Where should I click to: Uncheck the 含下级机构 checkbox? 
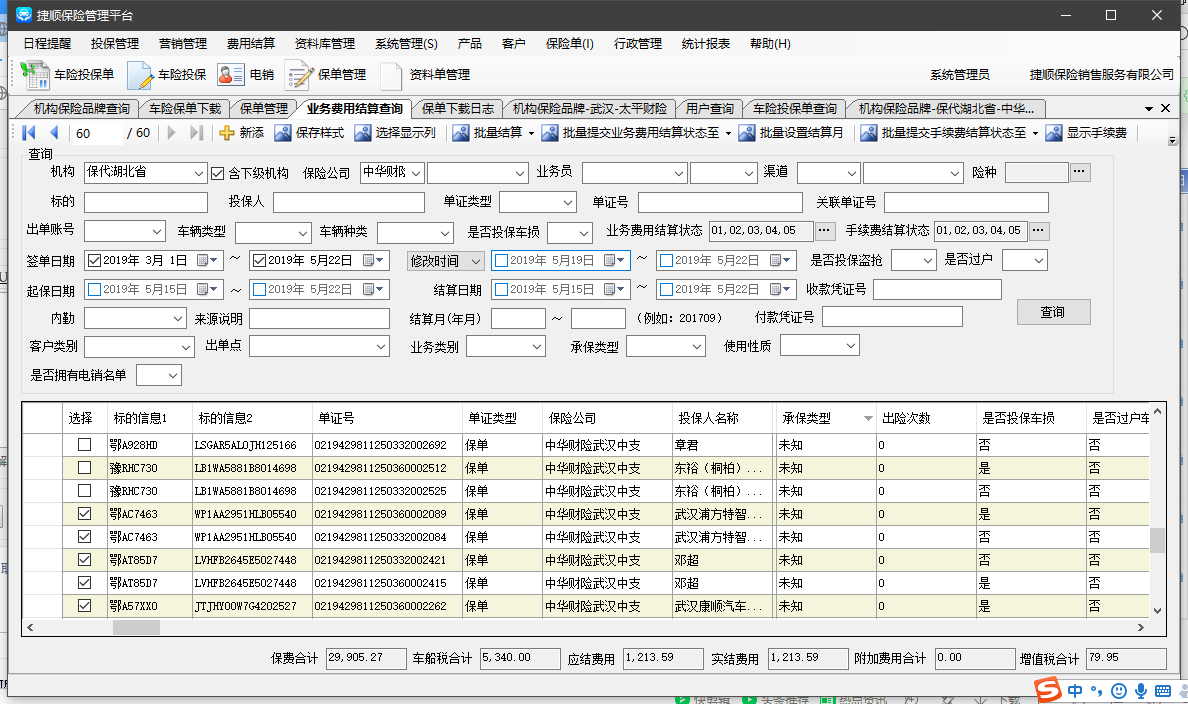tap(218, 173)
